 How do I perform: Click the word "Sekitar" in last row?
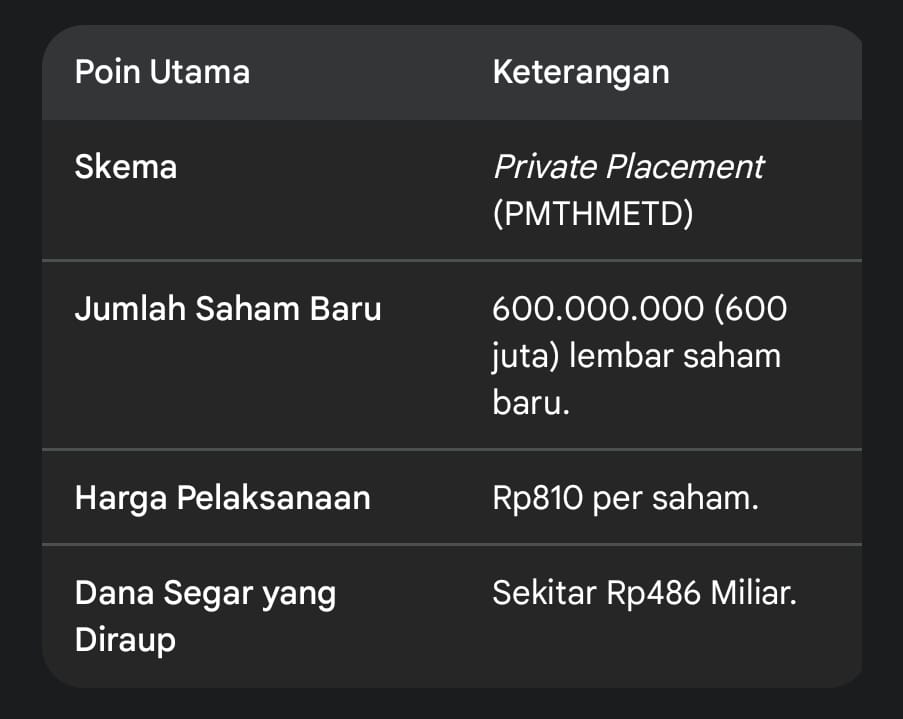pos(545,593)
